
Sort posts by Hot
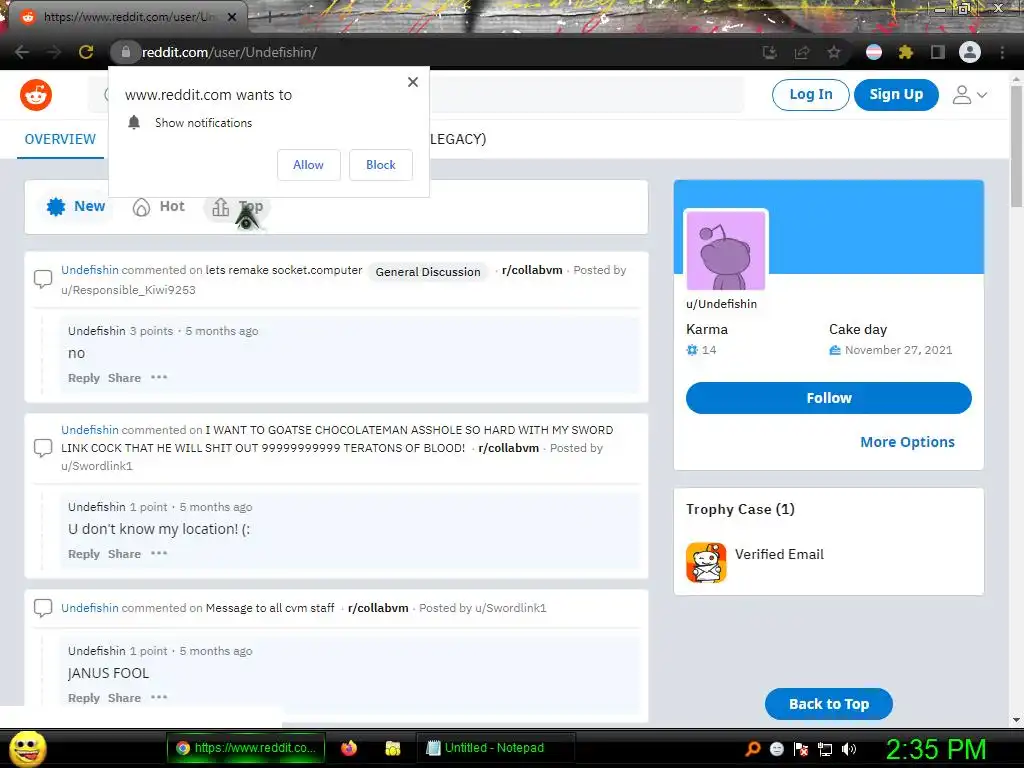(159, 207)
